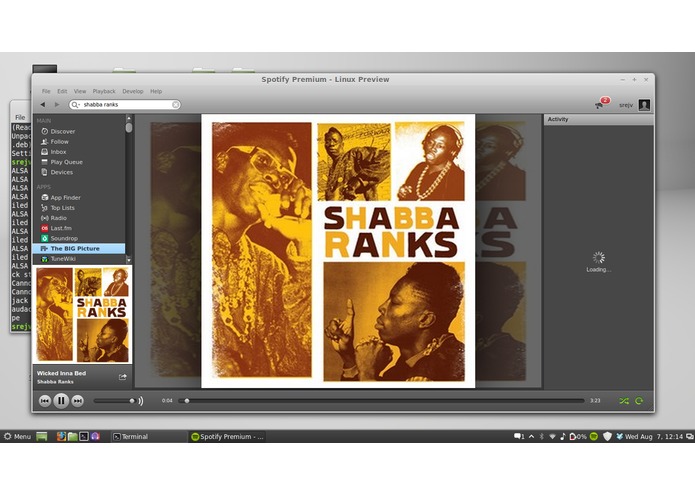The height and width of the screenshot is (494, 695).
Task: Click the sidebar scrollbar thumb
Action: point(129,128)
